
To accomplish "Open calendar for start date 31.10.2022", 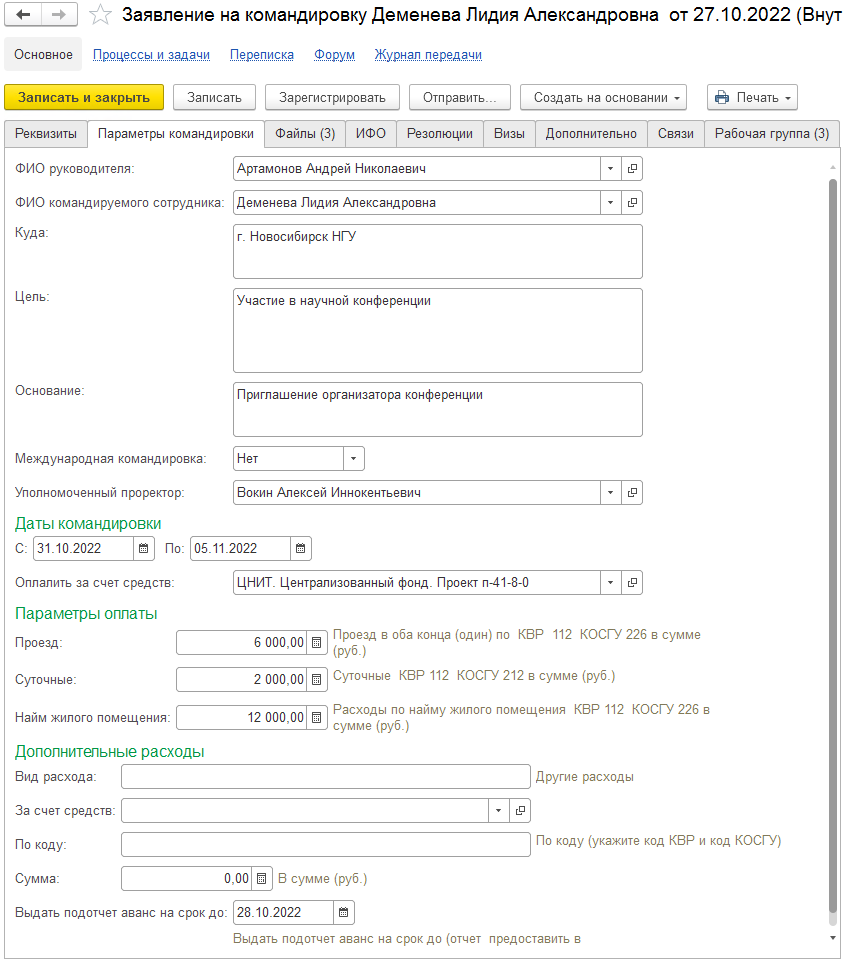I will [144, 548].
